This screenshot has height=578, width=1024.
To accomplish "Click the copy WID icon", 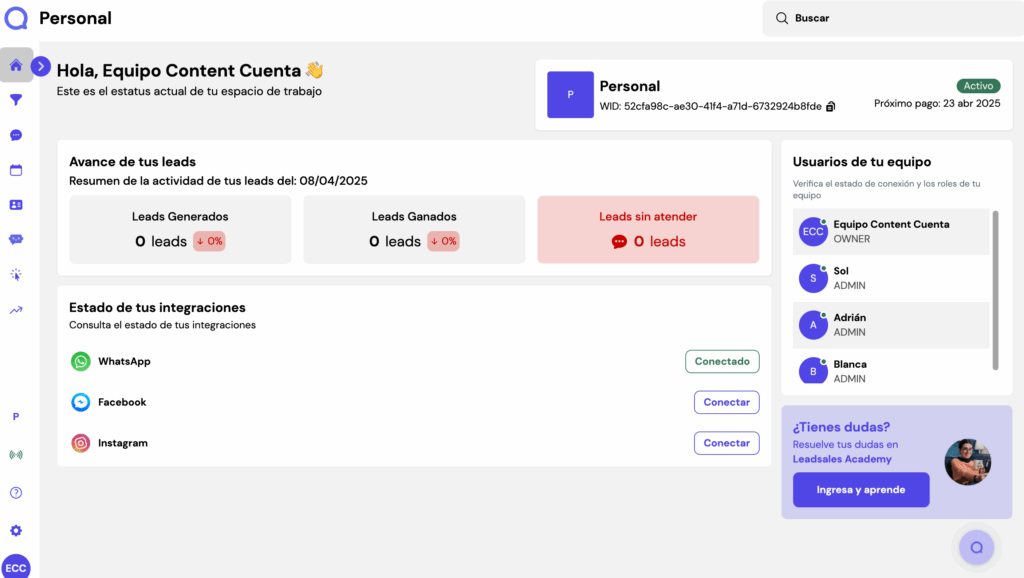I will tap(831, 107).
